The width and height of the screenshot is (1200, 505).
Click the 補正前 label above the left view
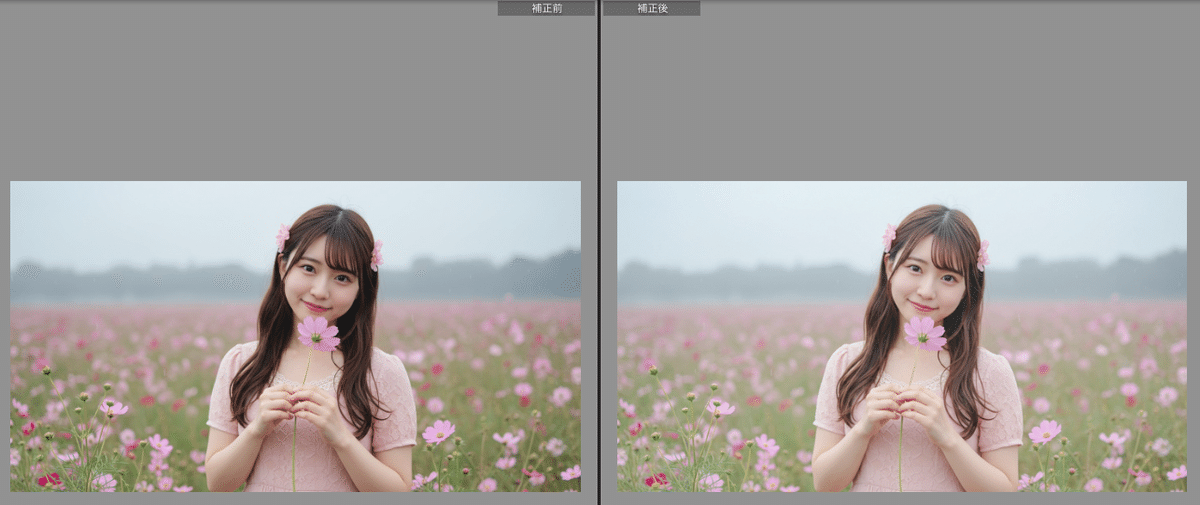pos(546,8)
